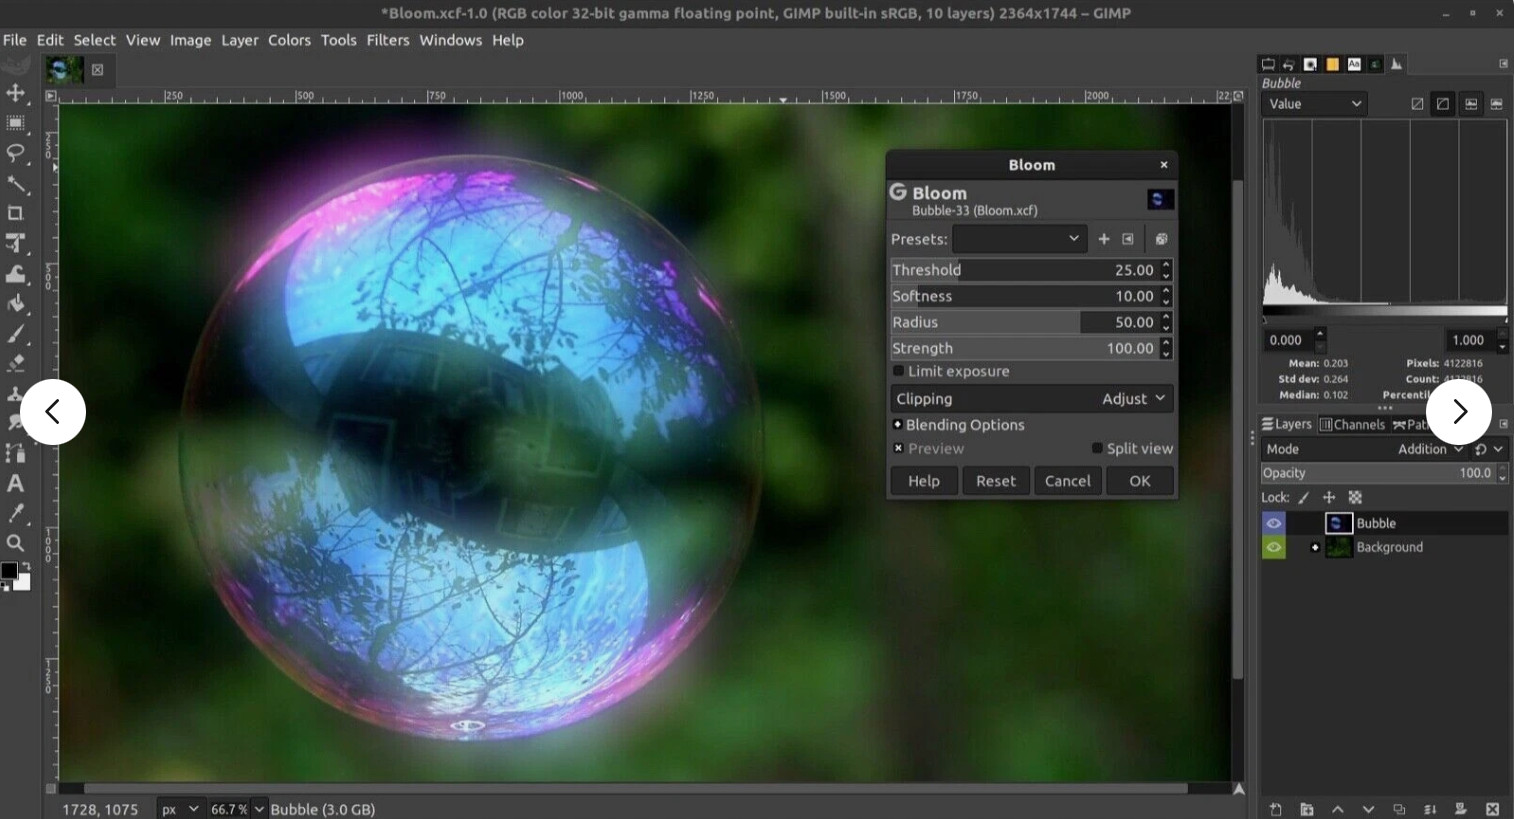
Task: Click the Radius slider
Action: click(1023, 322)
